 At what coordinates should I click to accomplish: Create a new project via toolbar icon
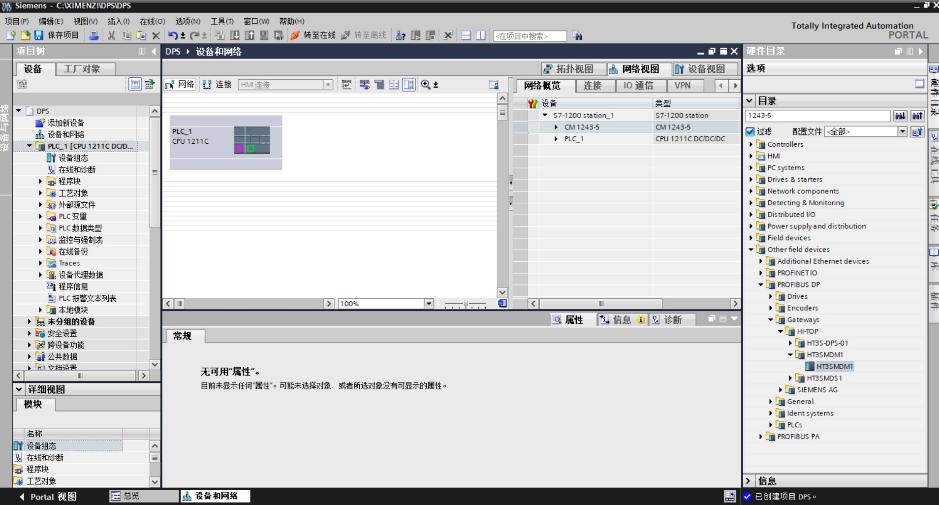(11, 35)
